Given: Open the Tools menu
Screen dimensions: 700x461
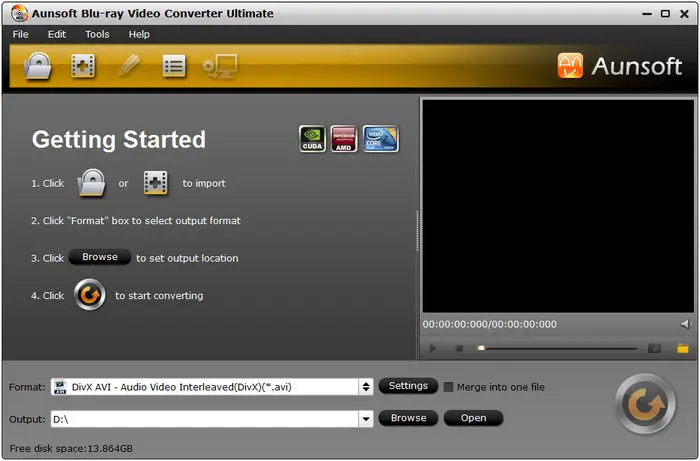Looking at the screenshot, I should 97,34.
